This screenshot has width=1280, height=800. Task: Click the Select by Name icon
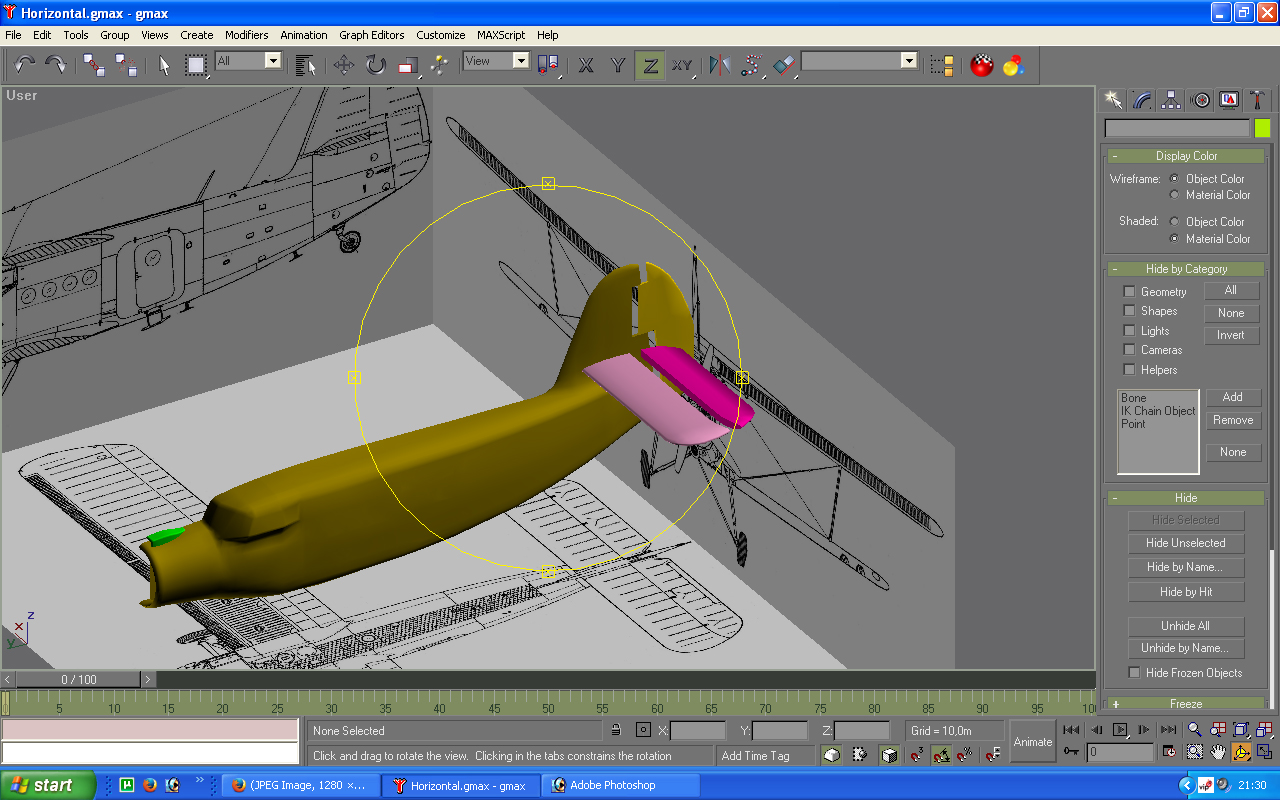(306, 66)
